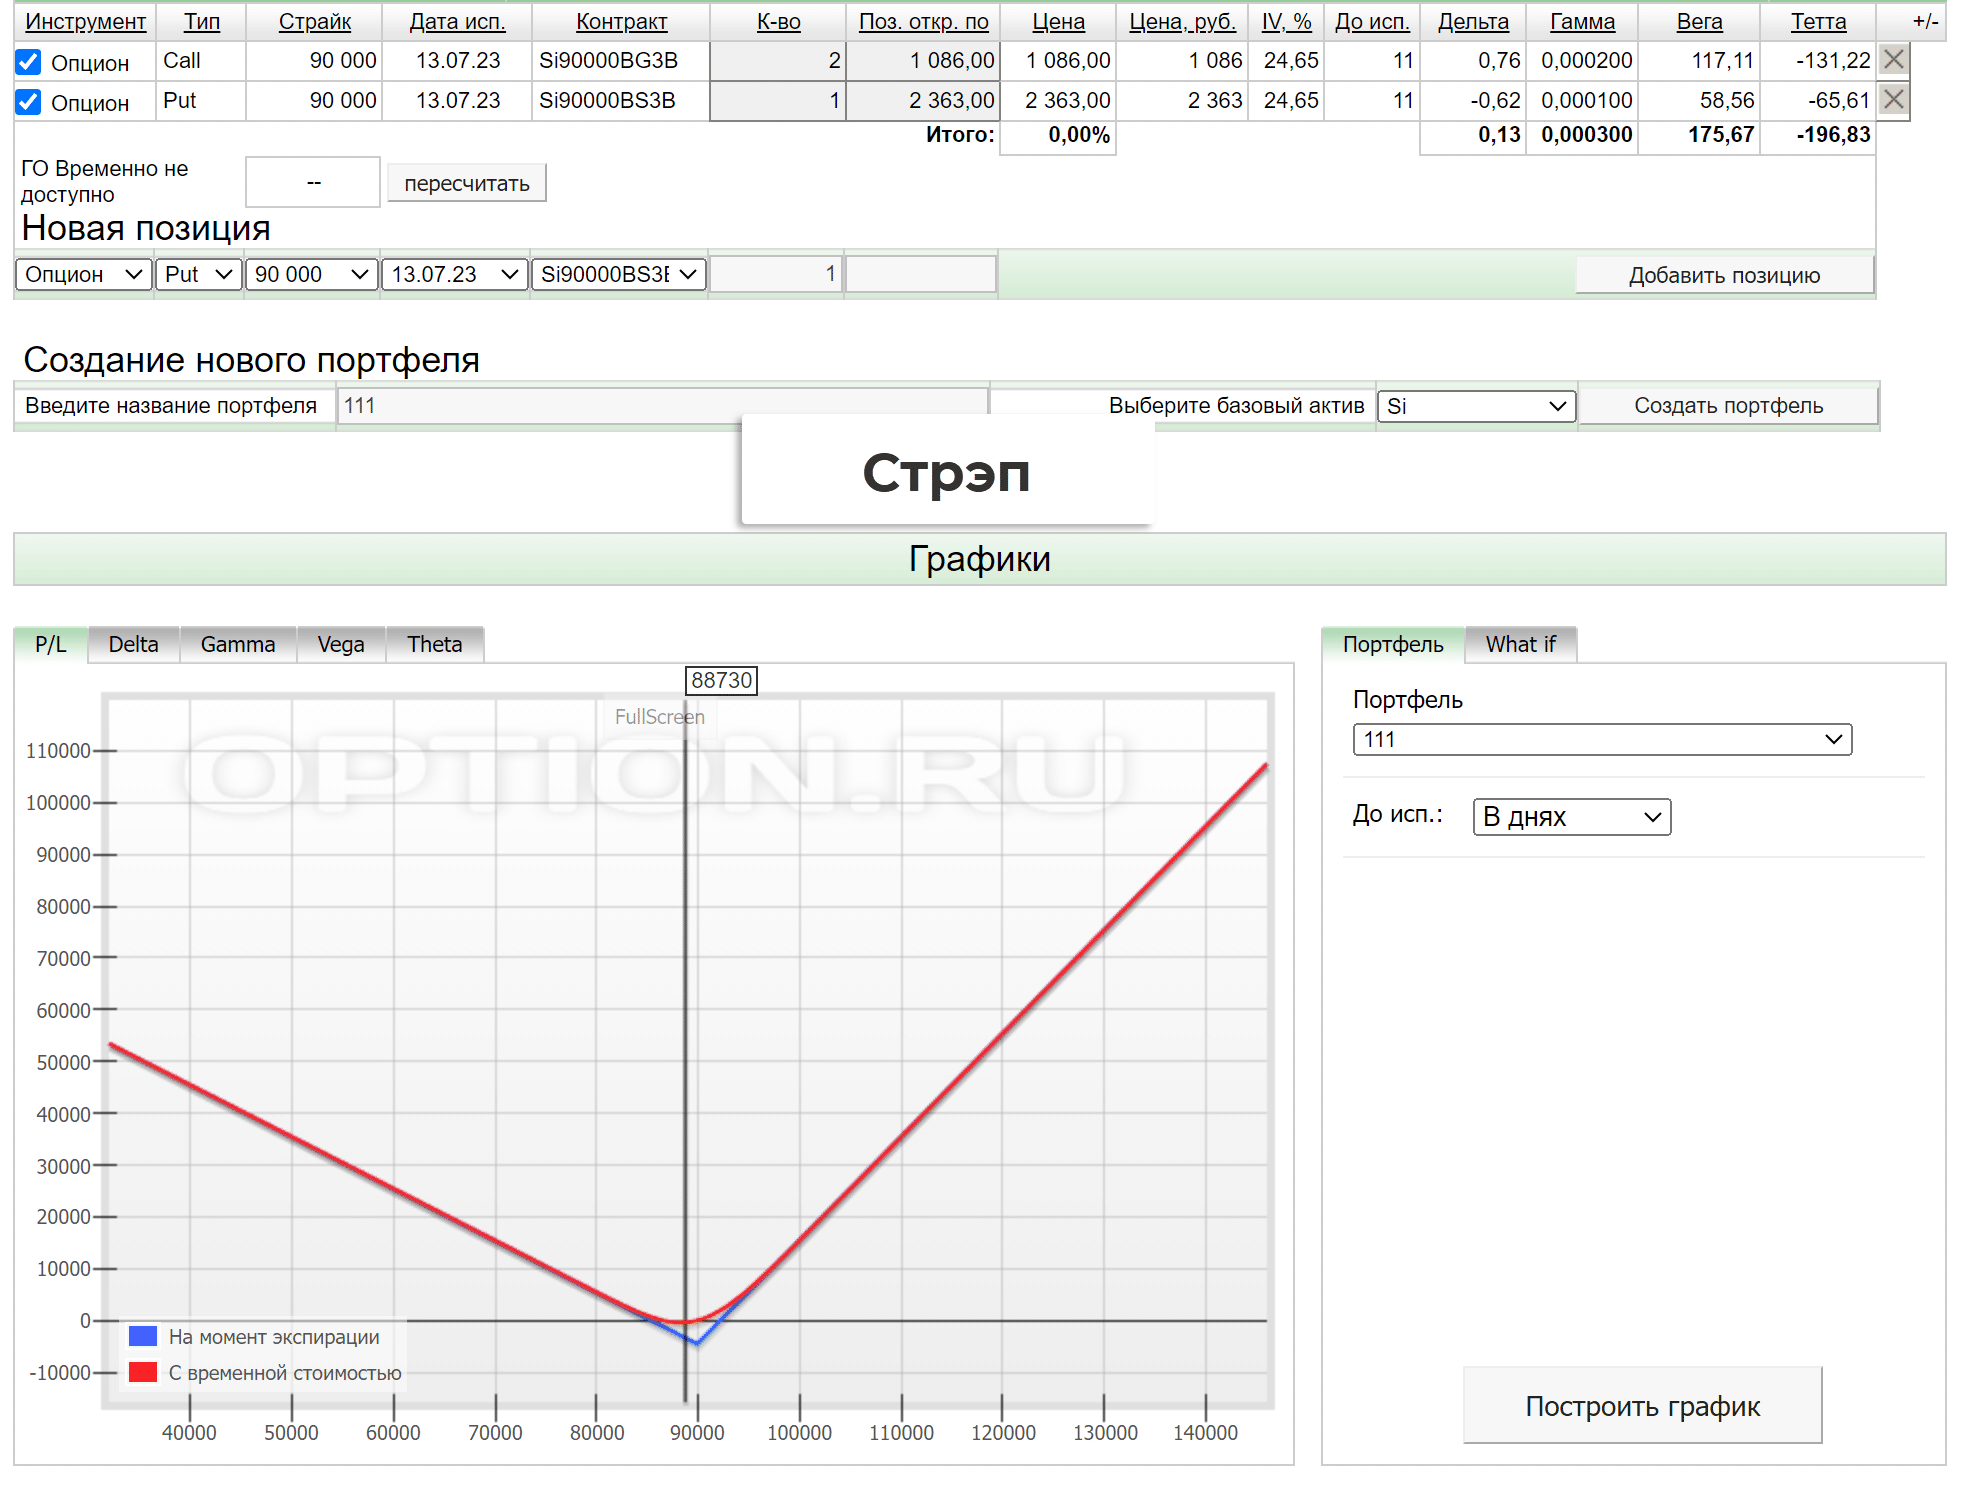Delete the Call option row with X
Image resolution: width=1965 pixels, height=1485 pixels.
1892,60
